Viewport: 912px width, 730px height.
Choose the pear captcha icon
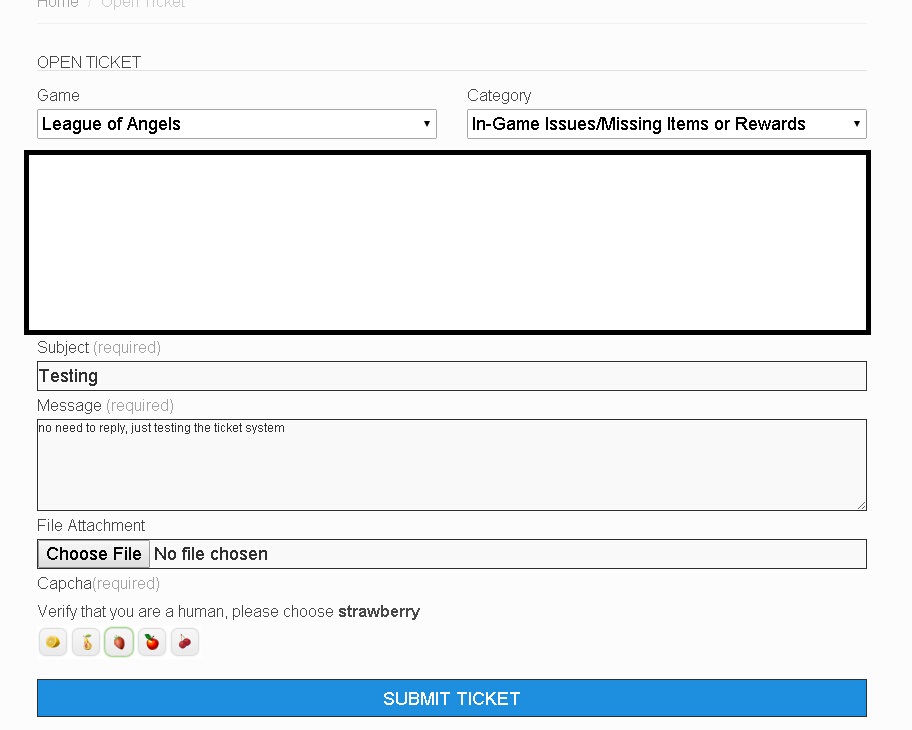[86, 642]
